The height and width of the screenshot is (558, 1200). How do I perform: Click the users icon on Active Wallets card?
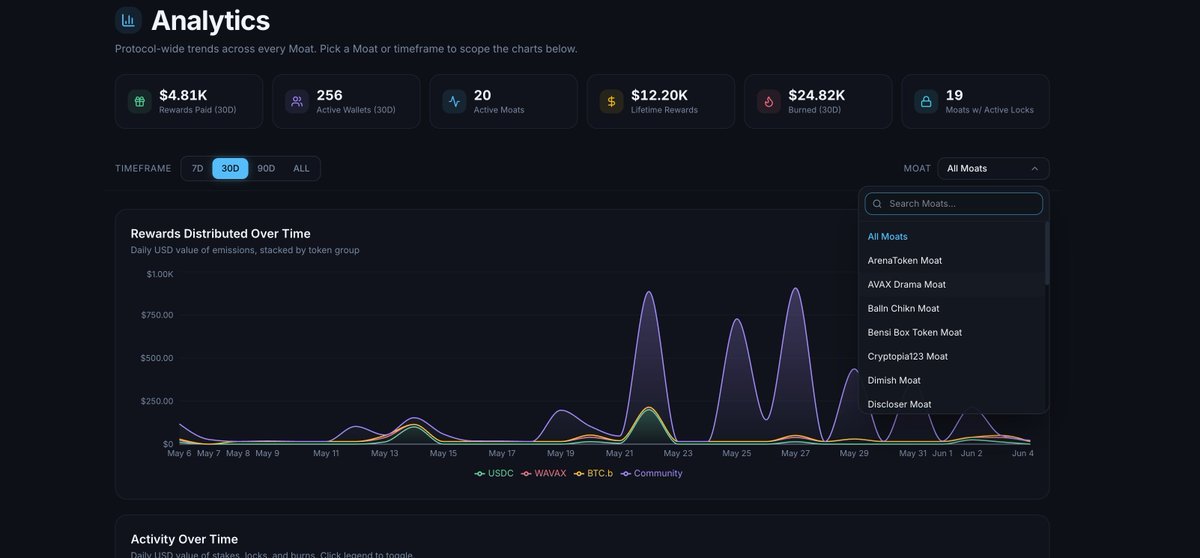297,101
